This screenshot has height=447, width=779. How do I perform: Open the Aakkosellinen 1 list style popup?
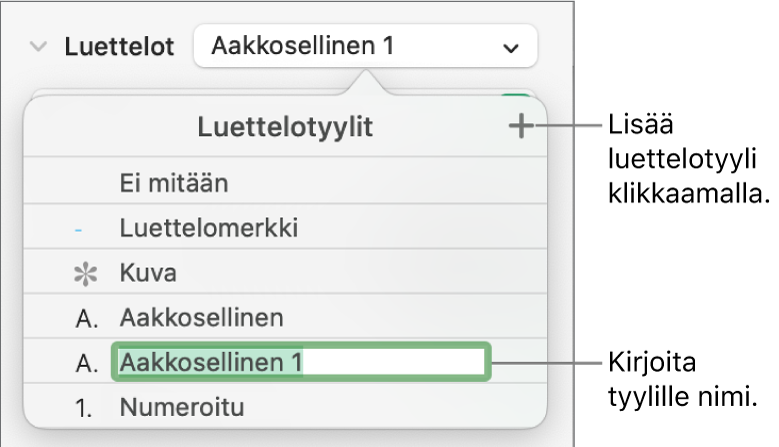click(364, 47)
